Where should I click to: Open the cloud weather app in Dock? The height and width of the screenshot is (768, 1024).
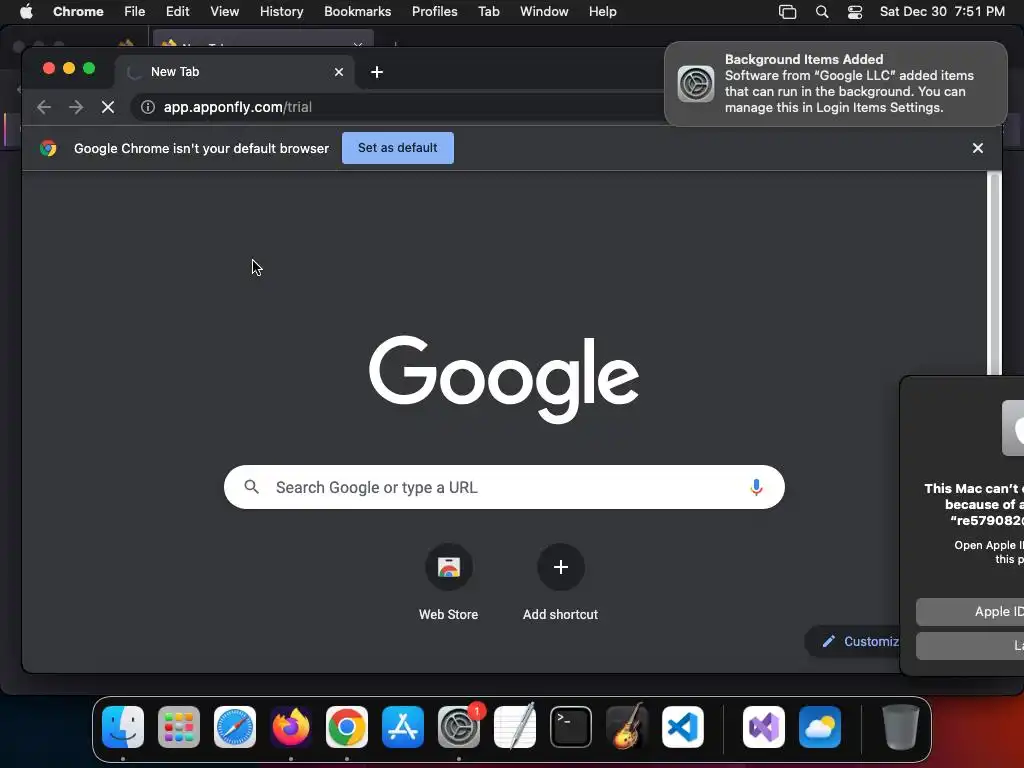tap(820, 727)
